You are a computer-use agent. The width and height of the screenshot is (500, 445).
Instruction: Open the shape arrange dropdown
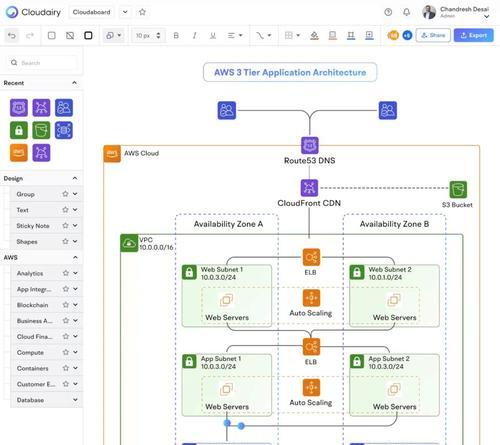coord(113,35)
